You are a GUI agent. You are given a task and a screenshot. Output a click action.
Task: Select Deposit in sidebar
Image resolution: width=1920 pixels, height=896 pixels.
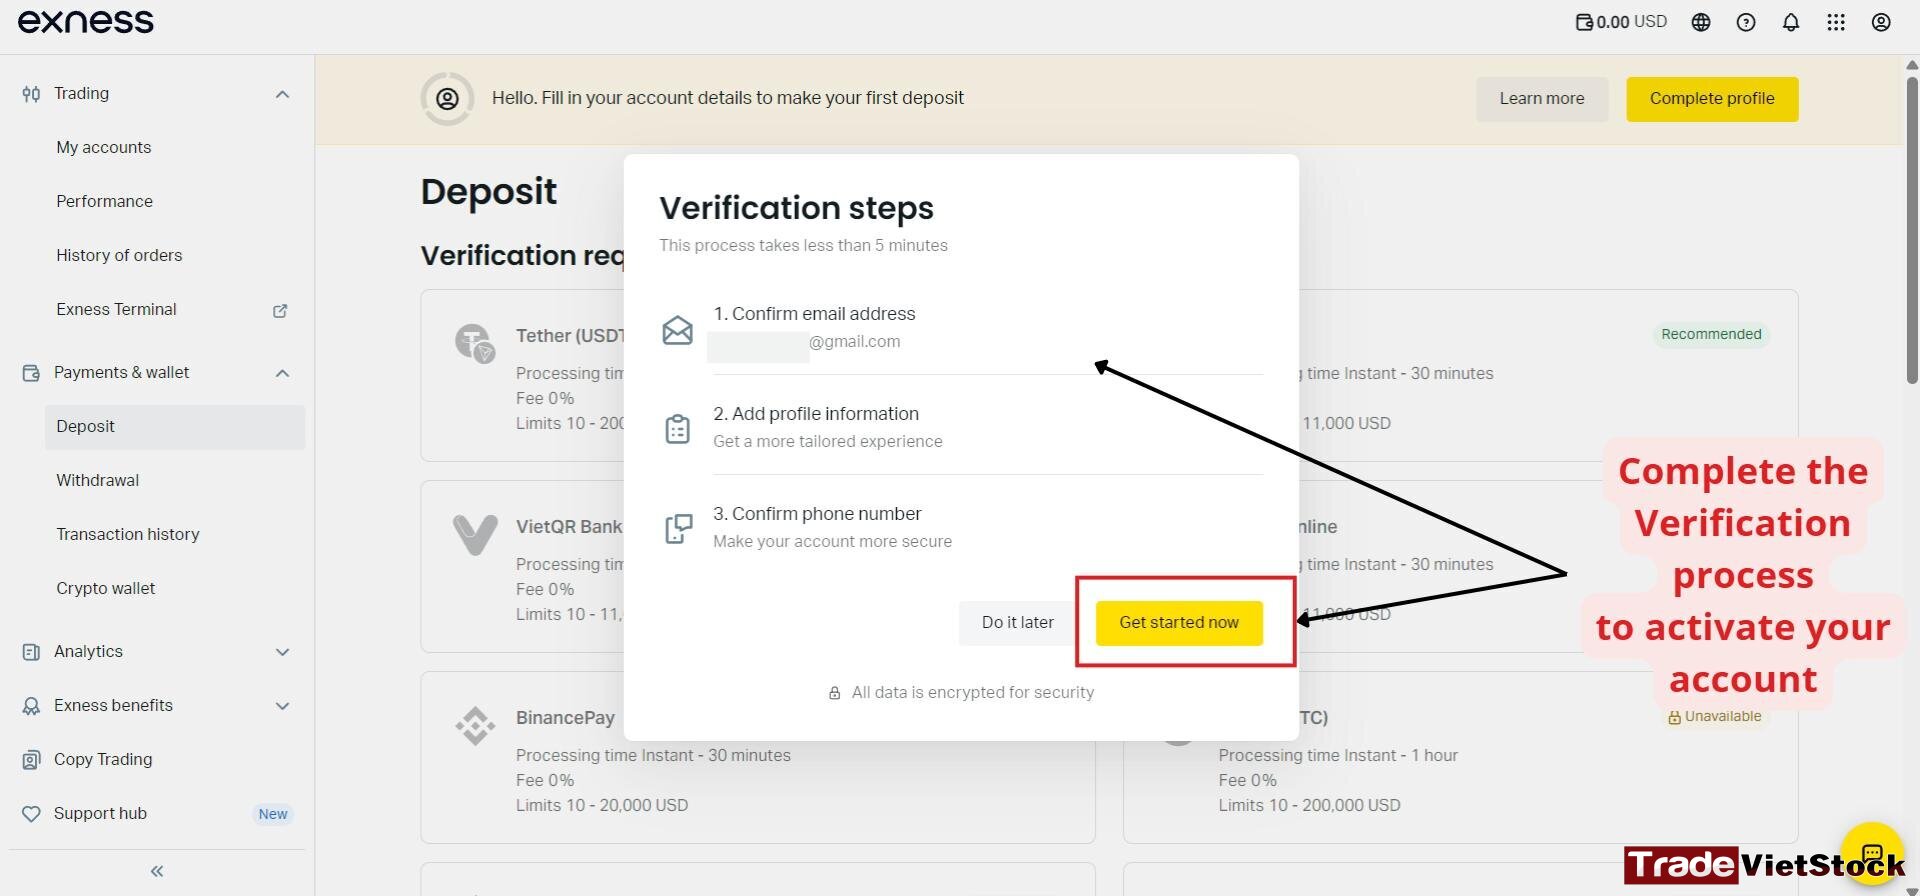click(x=175, y=427)
